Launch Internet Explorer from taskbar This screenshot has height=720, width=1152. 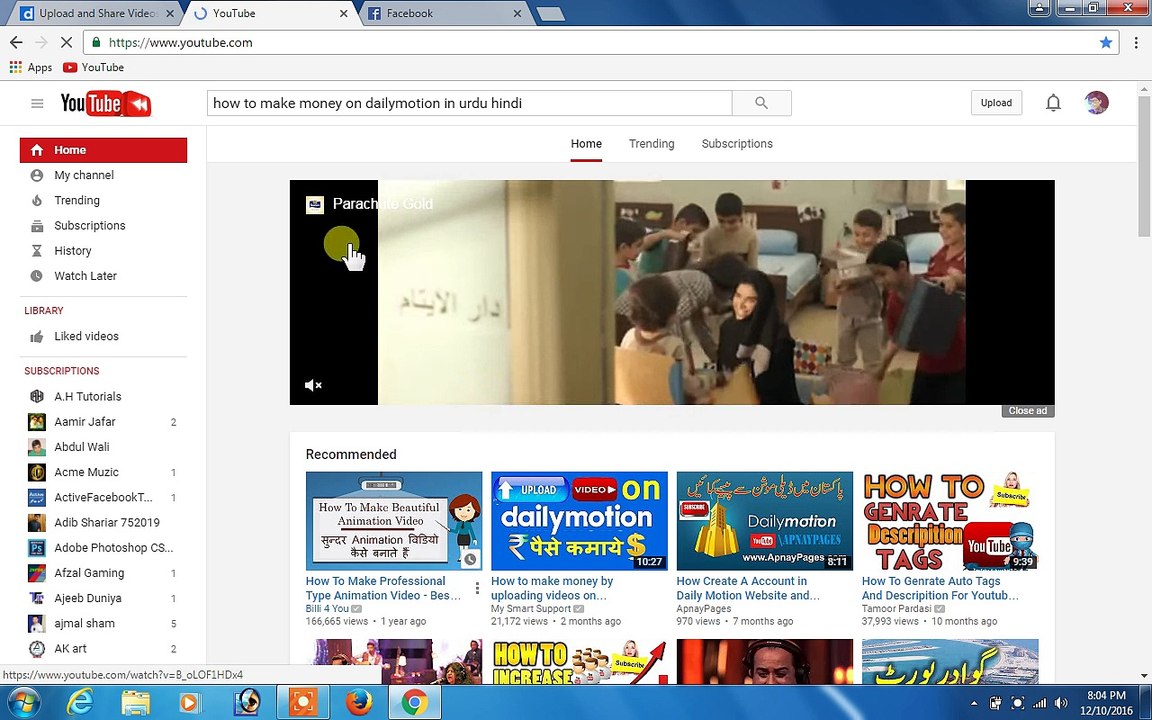[79, 703]
